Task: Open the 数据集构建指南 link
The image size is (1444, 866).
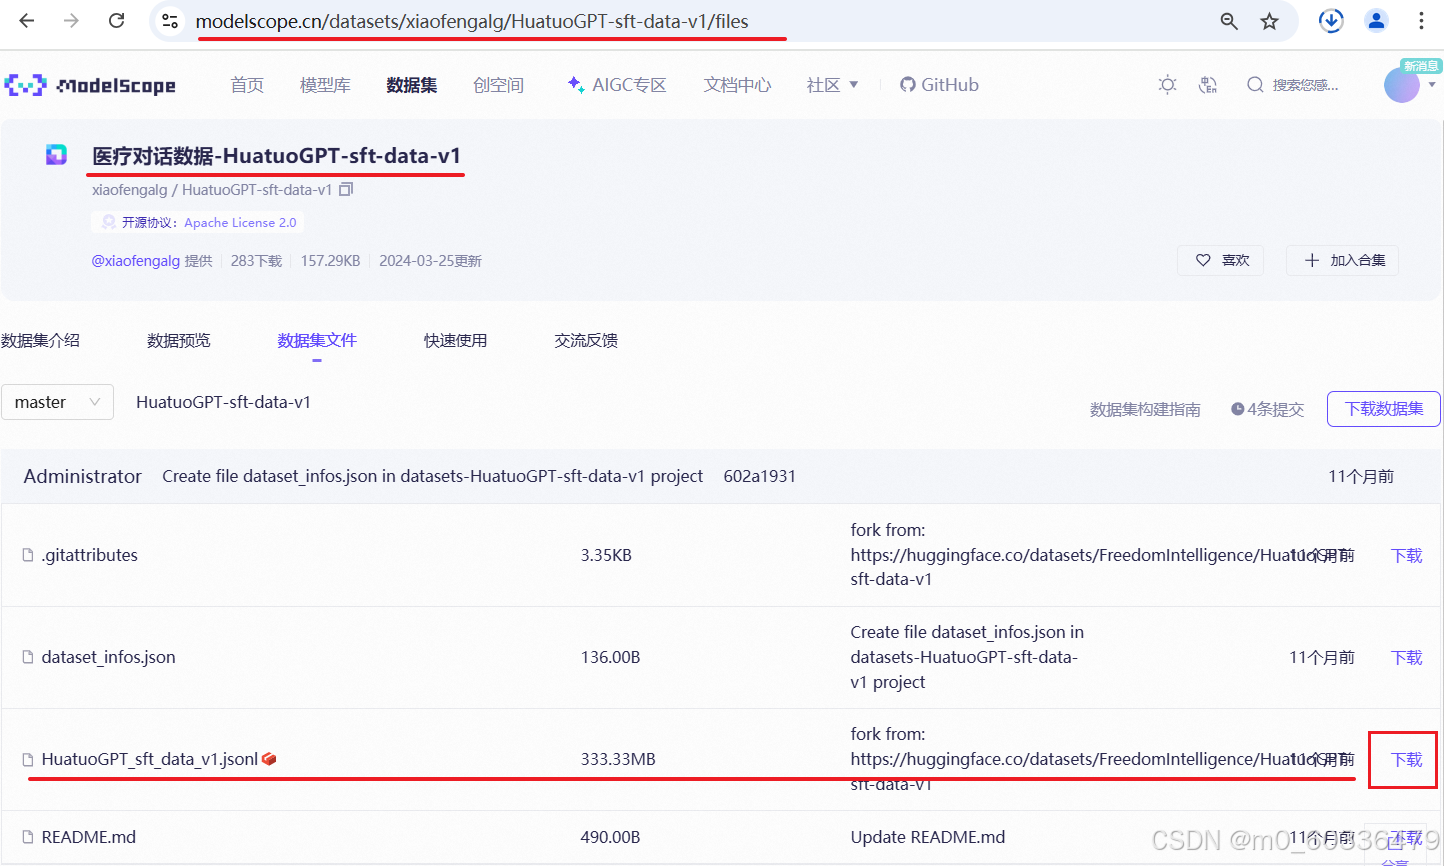Action: pyautogui.click(x=1145, y=409)
